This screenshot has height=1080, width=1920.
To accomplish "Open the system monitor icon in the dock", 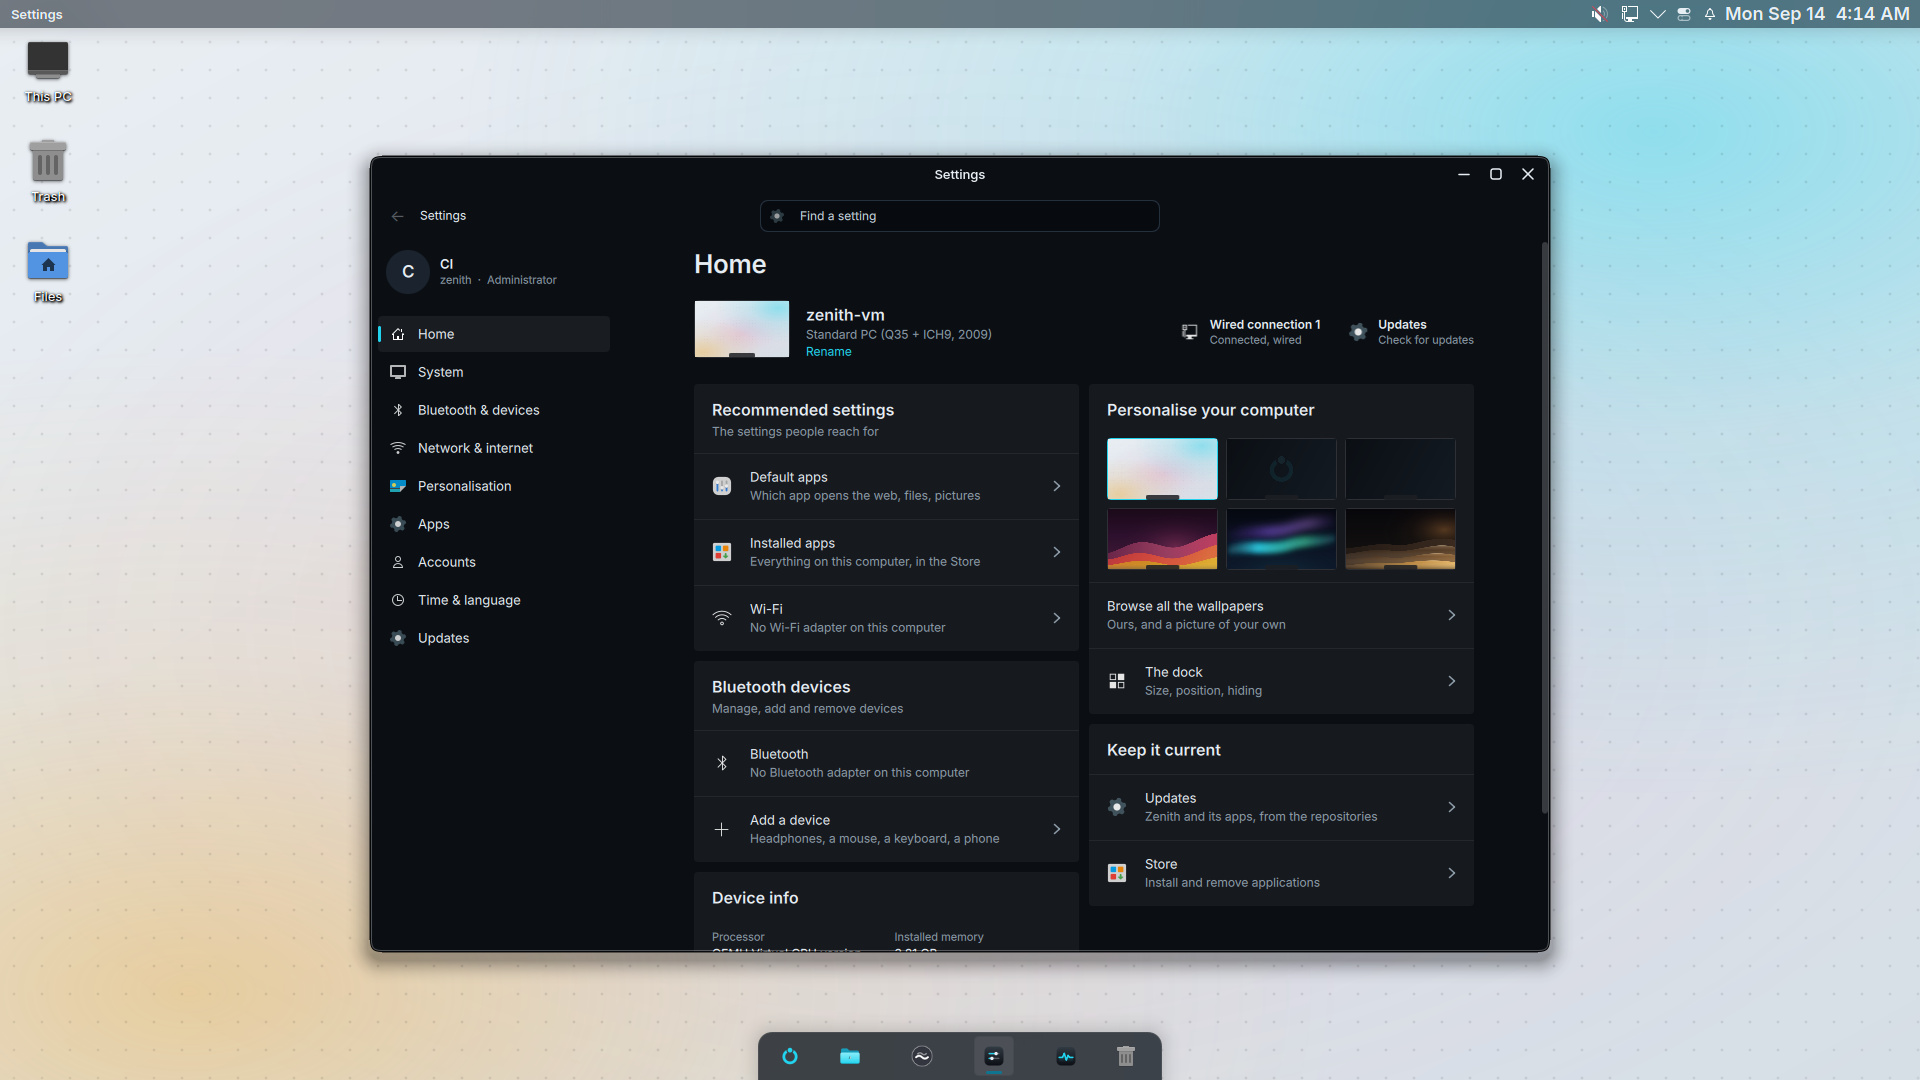I will point(1066,1056).
